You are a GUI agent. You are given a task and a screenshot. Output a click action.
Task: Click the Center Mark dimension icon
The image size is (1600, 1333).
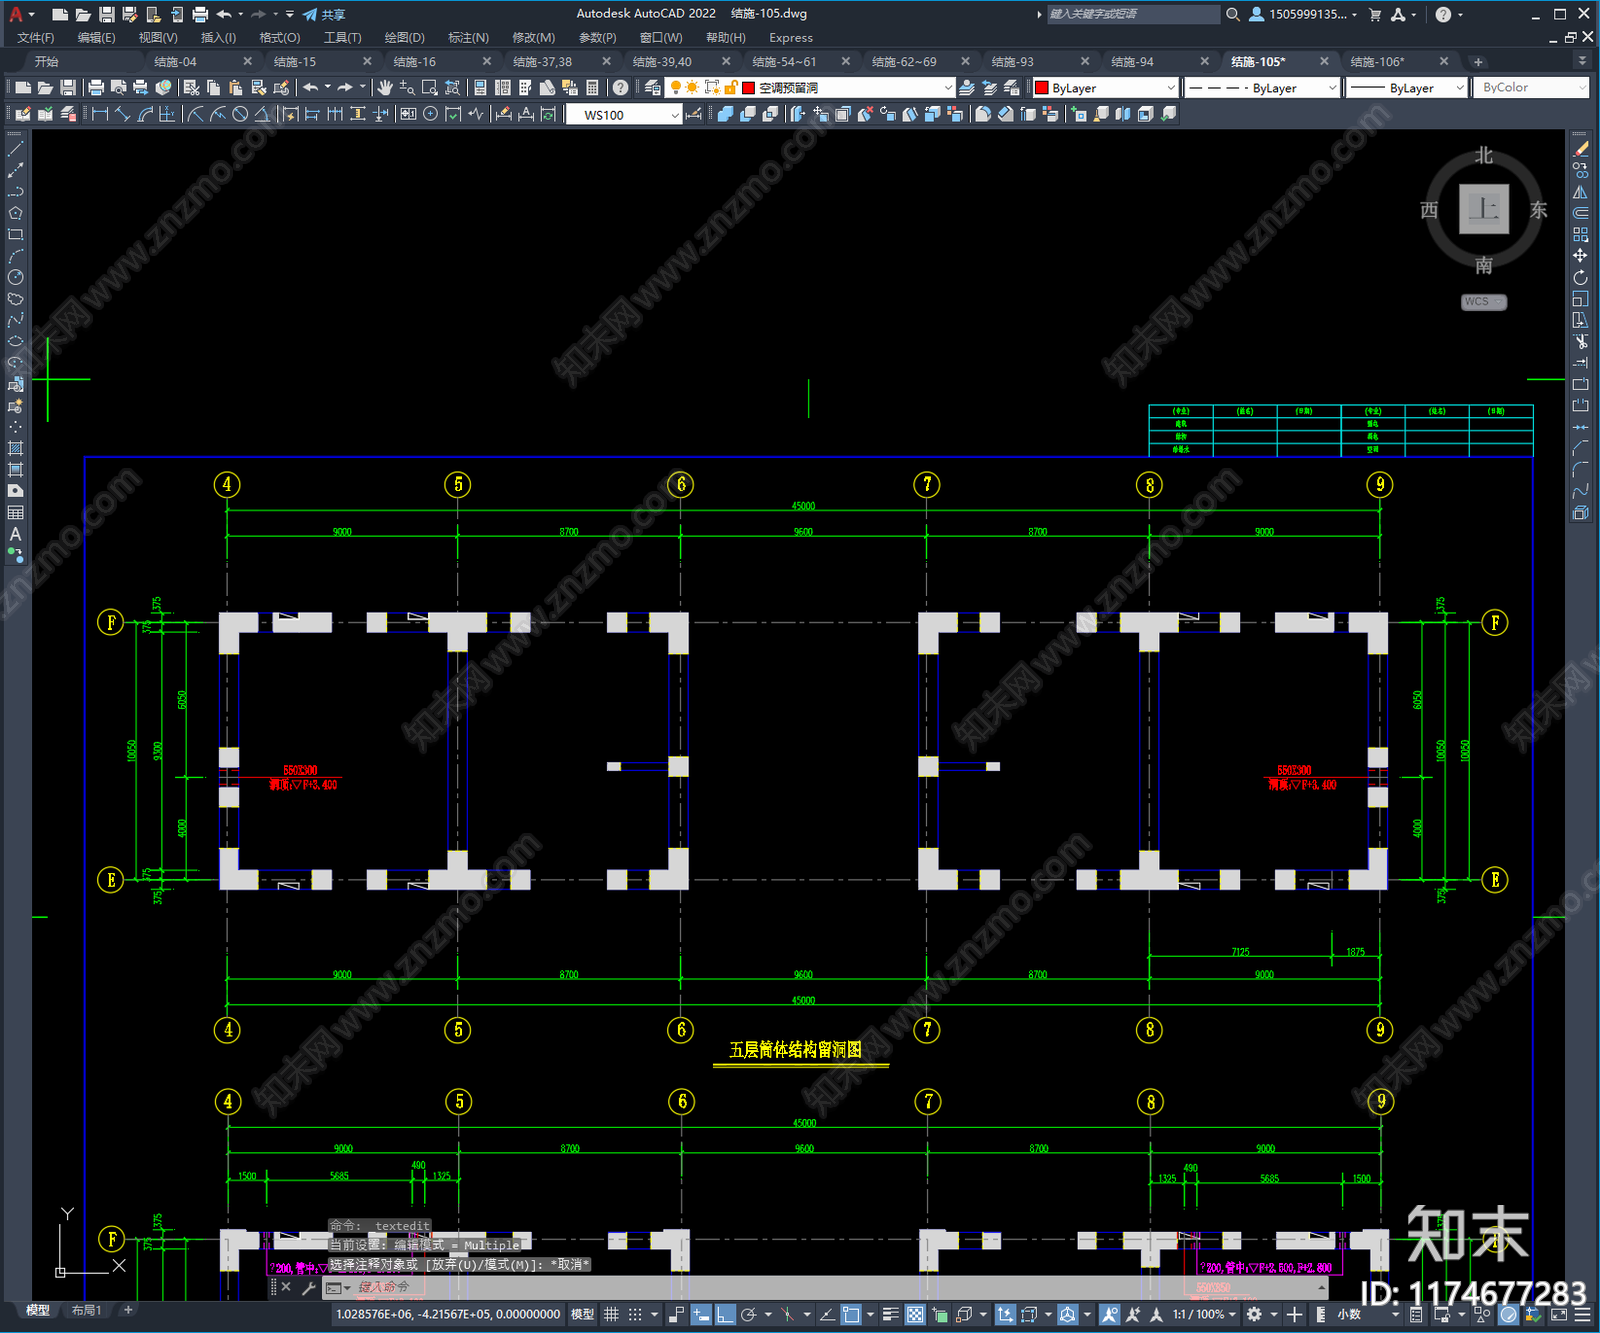tap(430, 114)
